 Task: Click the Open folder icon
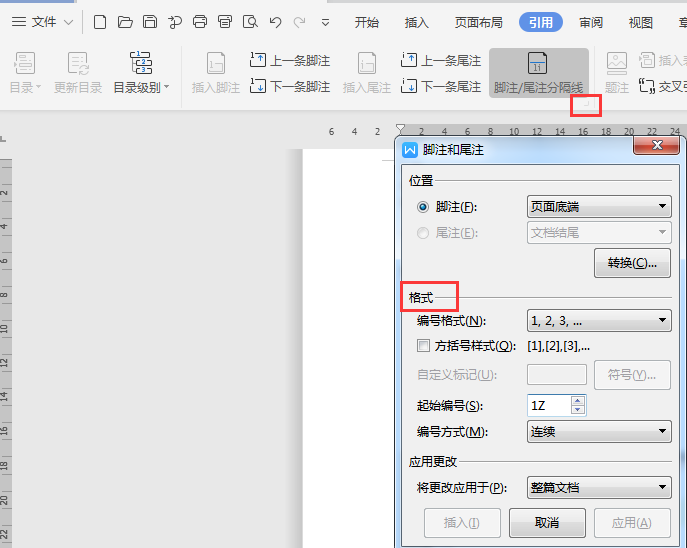coord(125,21)
